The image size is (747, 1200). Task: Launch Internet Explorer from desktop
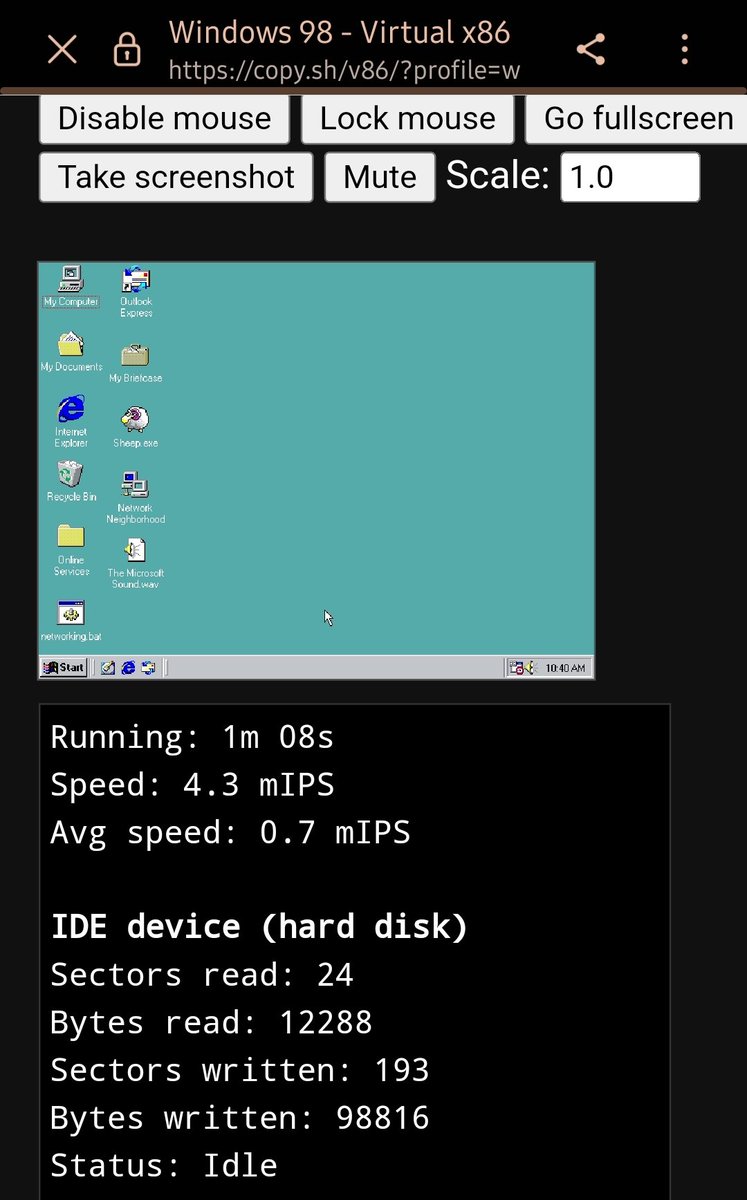[x=71, y=421]
